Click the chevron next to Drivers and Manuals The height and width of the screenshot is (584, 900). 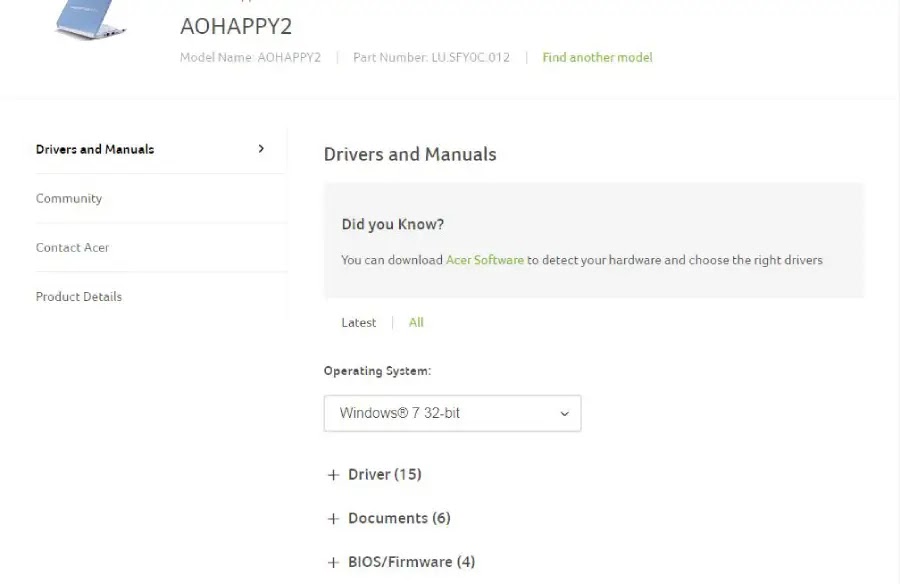tap(261, 149)
